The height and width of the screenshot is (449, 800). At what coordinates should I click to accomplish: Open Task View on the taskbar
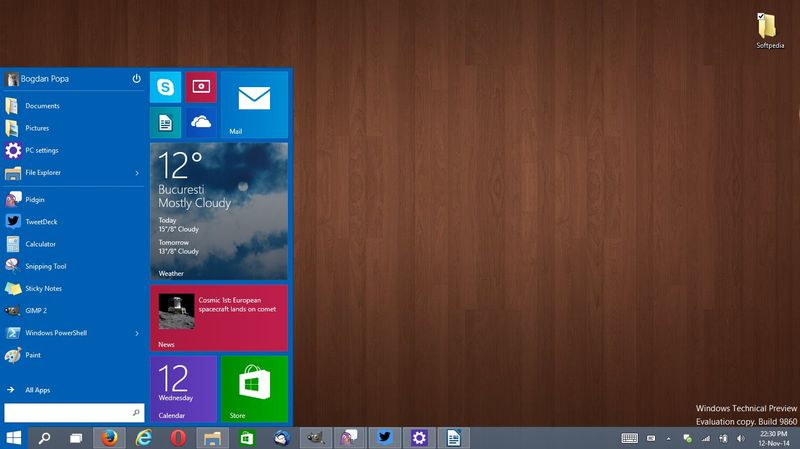76,438
